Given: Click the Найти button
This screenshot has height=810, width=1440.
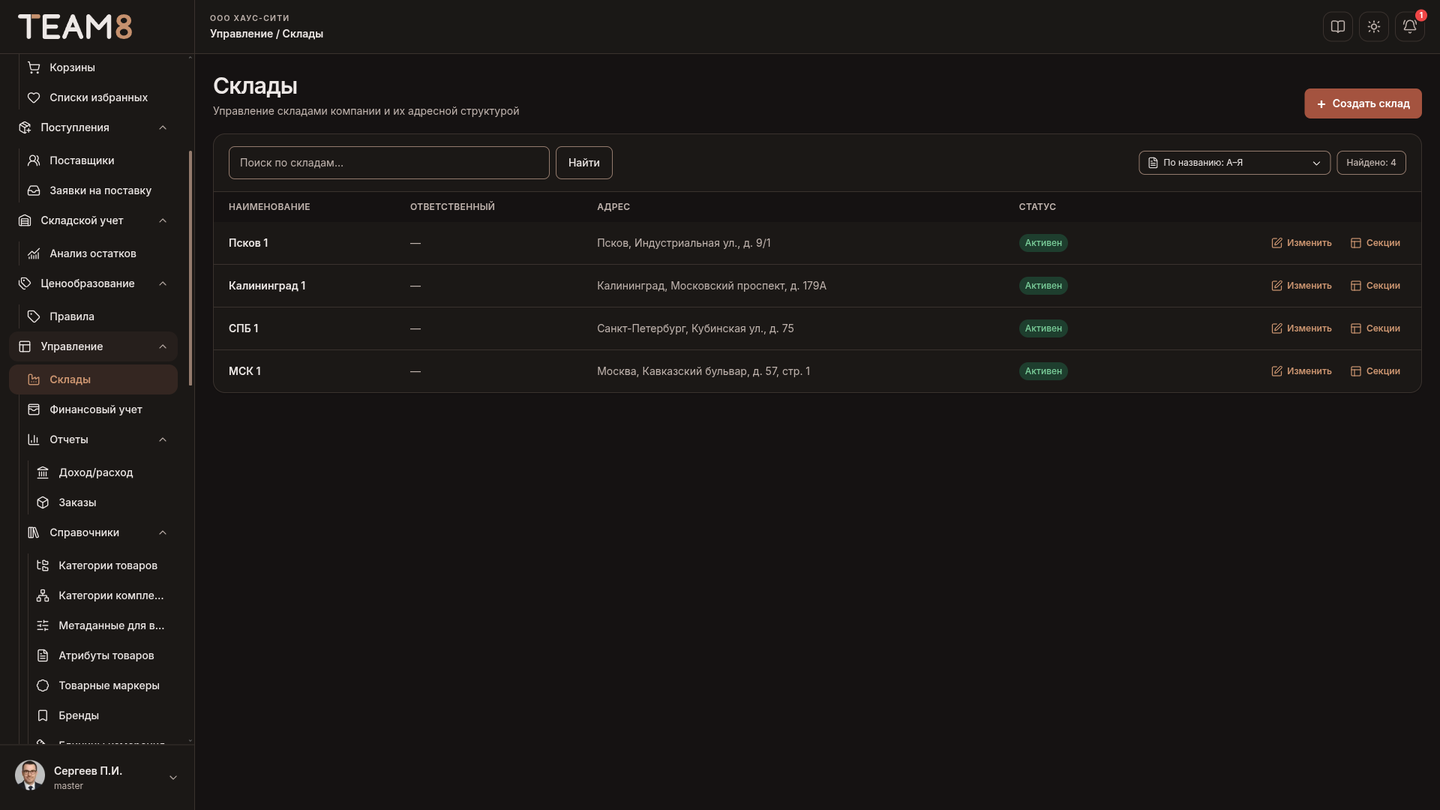Looking at the screenshot, I should point(584,163).
